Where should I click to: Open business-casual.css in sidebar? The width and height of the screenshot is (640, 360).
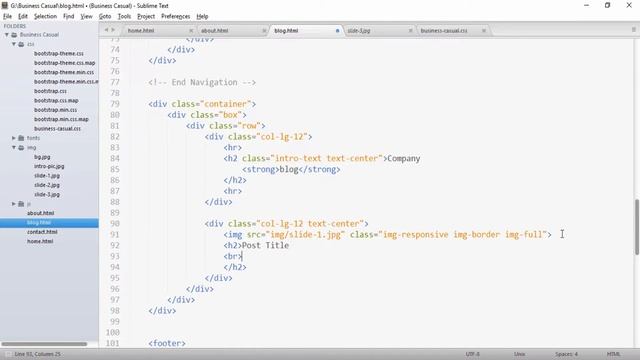[58, 129]
